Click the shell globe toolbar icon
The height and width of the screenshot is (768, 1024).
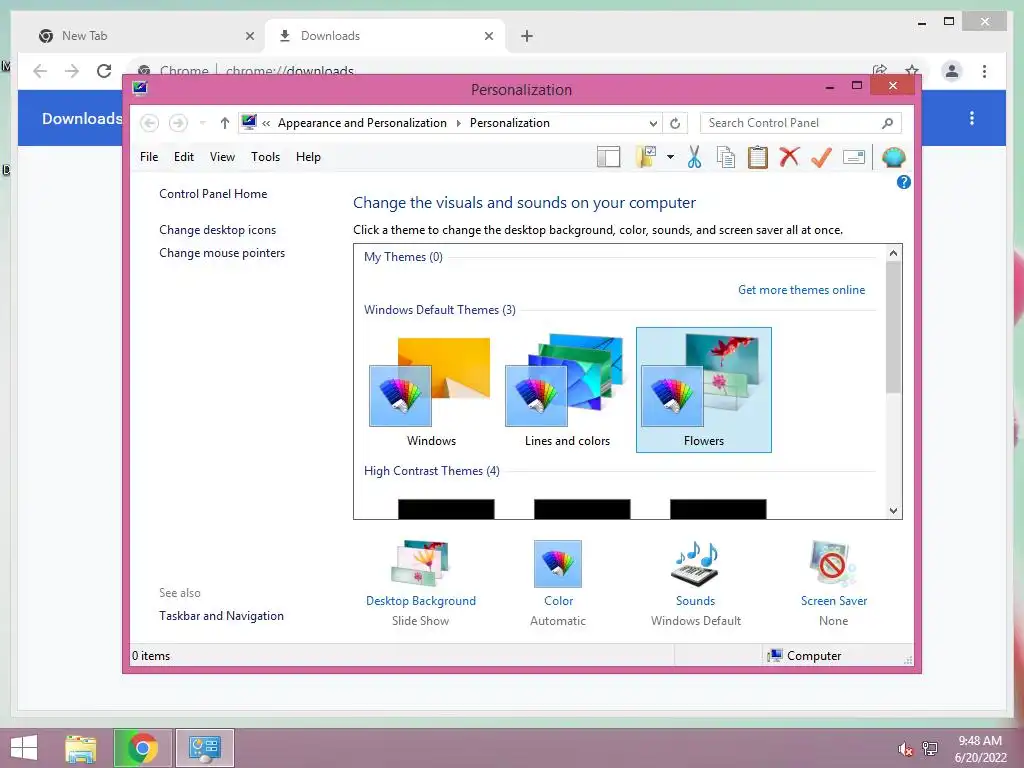pyautogui.click(x=893, y=157)
